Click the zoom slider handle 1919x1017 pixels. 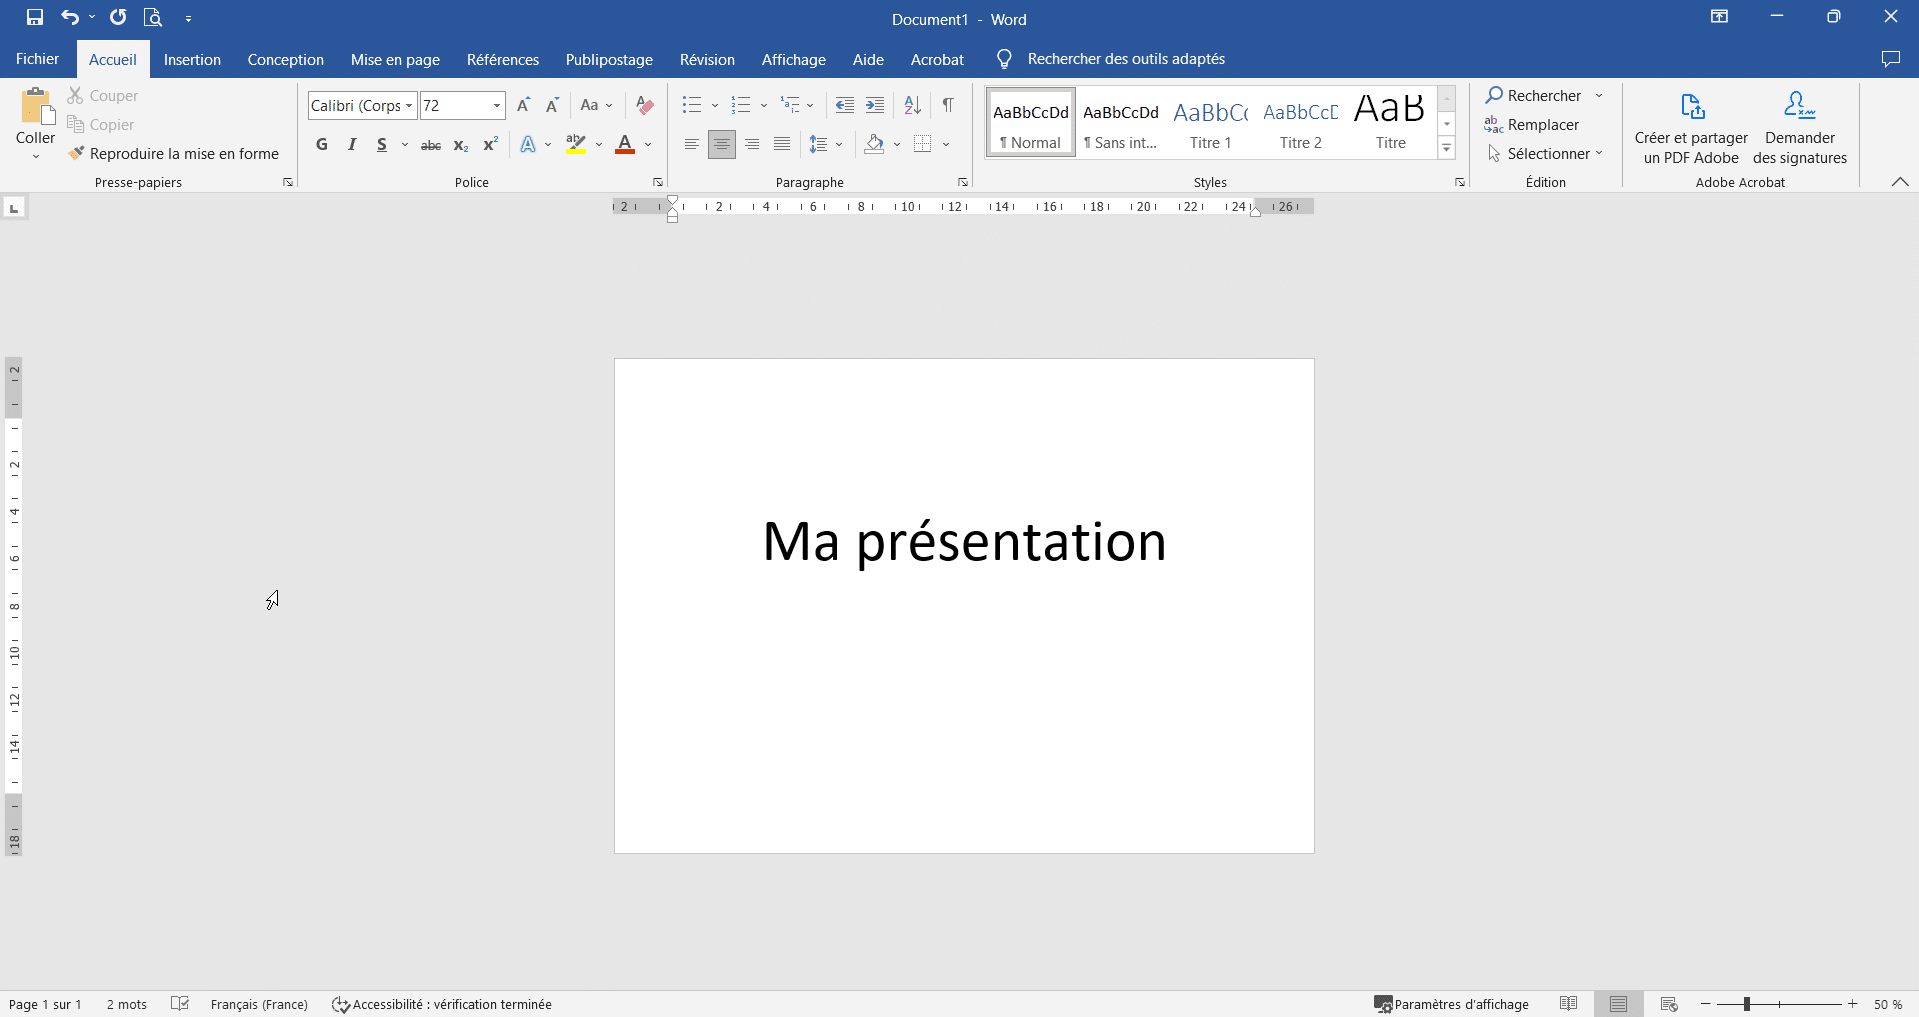click(x=1747, y=1004)
